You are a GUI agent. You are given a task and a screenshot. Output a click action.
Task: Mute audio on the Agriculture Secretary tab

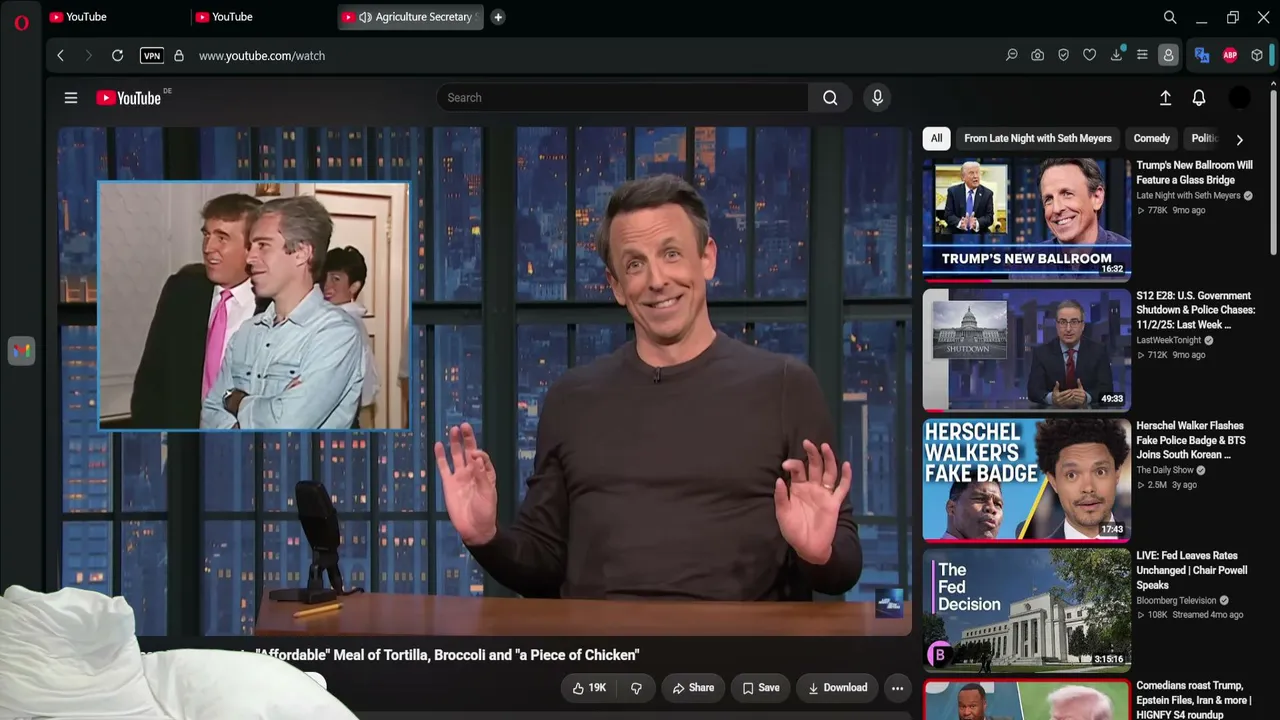365,17
